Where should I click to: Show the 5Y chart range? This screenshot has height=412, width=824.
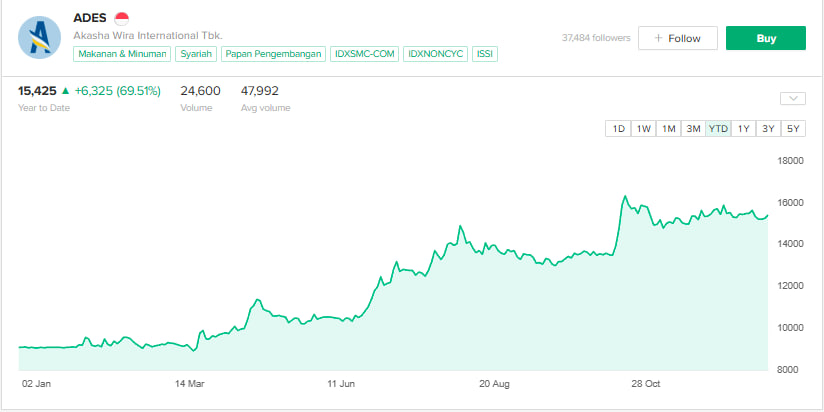(793, 128)
